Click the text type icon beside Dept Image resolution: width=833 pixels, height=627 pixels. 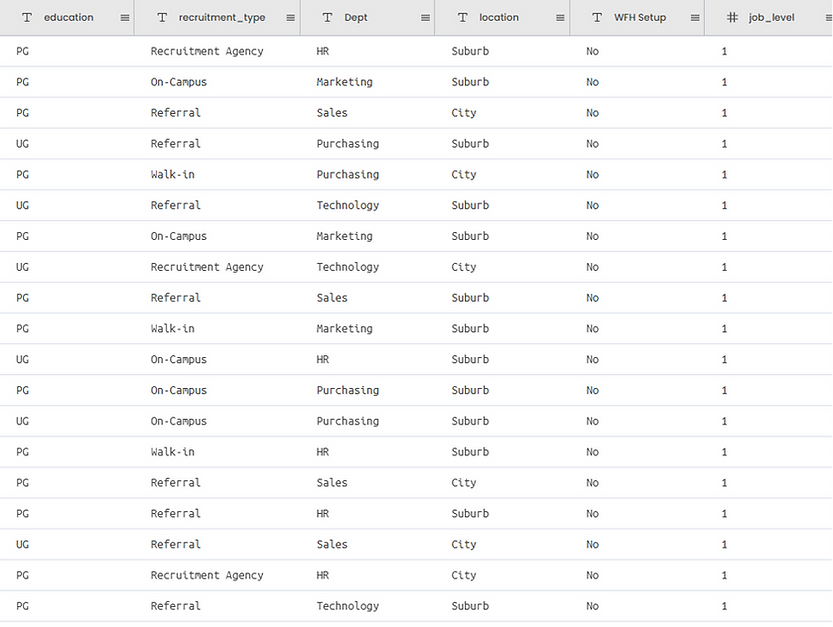point(327,18)
